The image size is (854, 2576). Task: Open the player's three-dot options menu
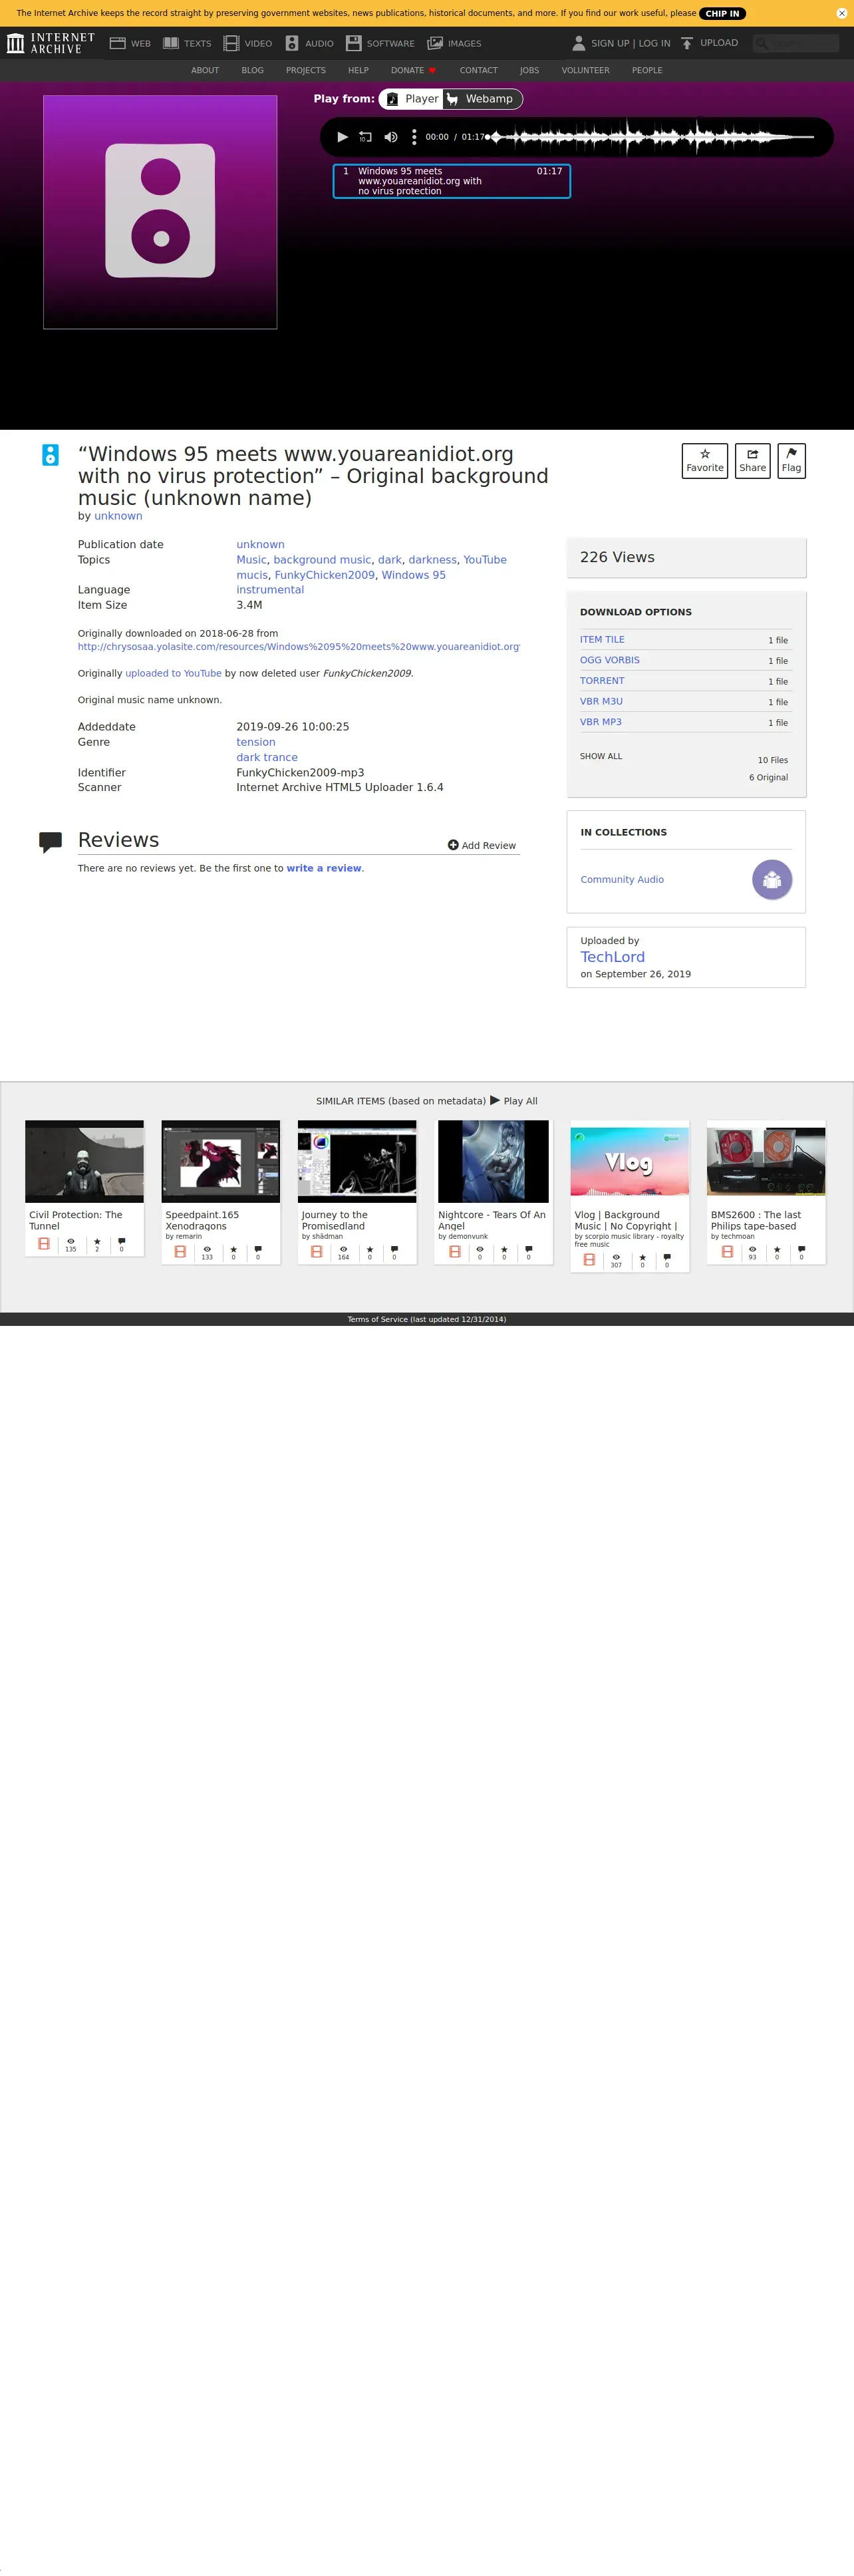click(414, 137)
